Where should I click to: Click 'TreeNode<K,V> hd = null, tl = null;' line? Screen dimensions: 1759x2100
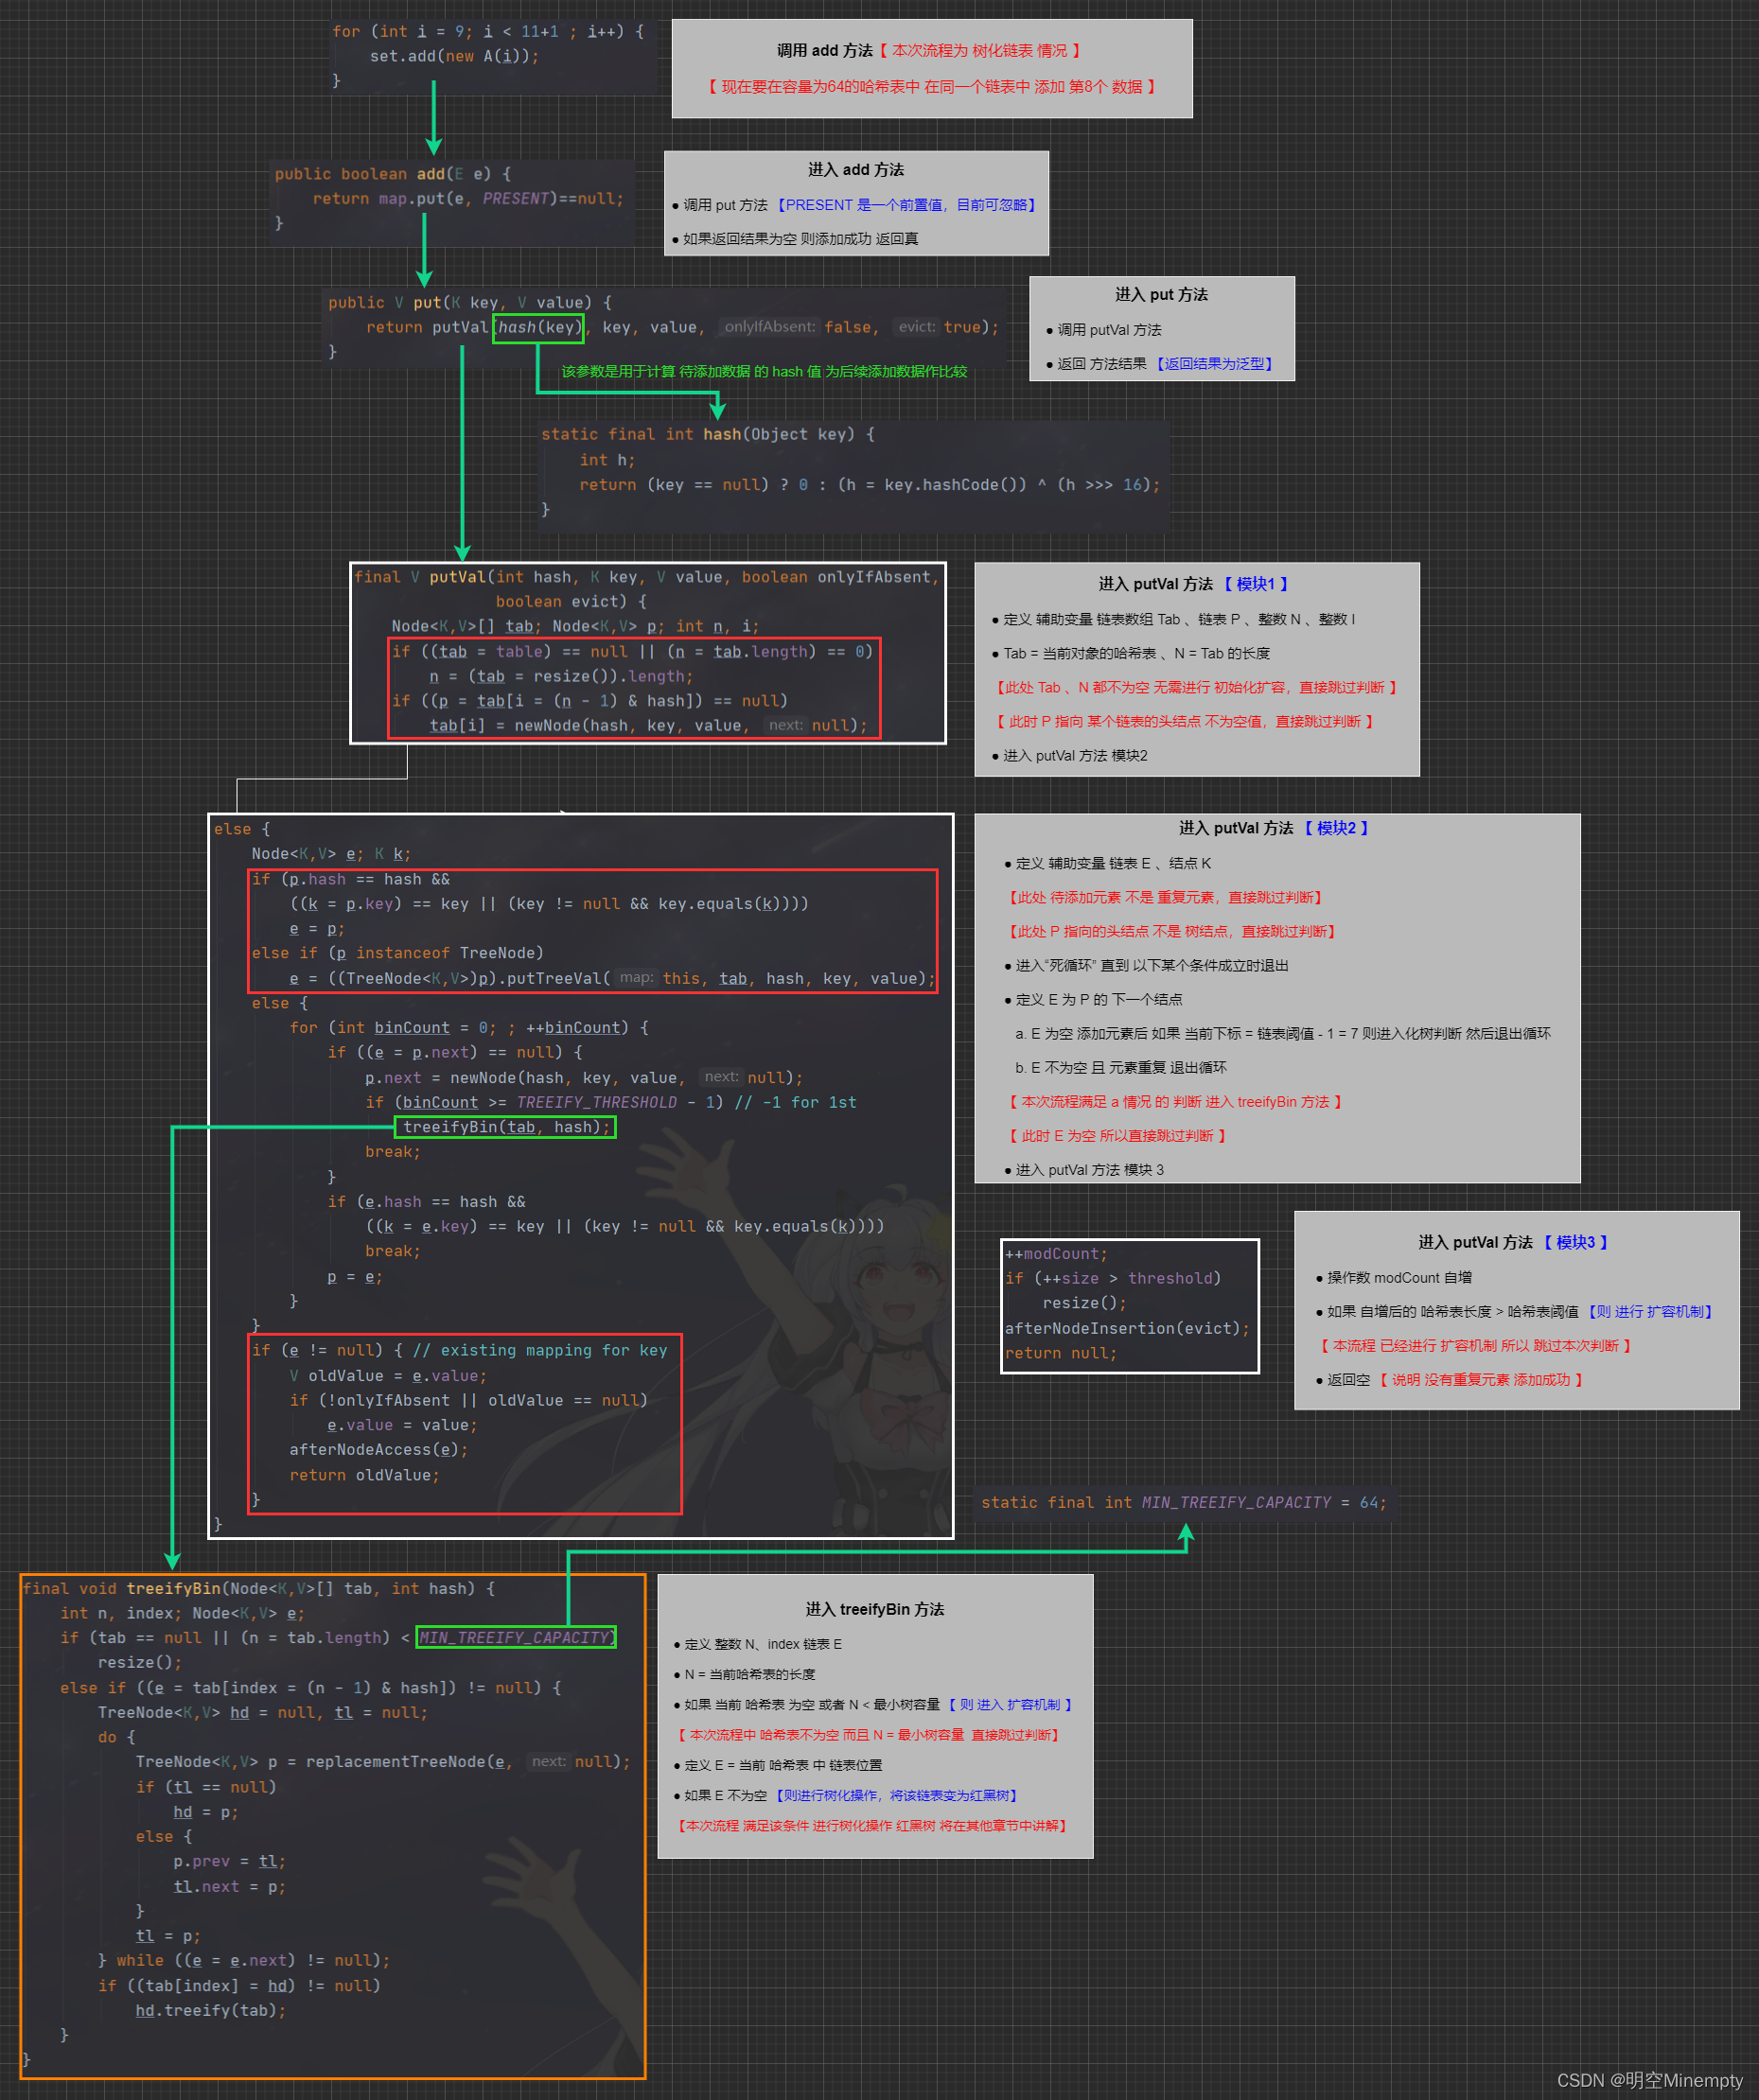click(263, 1713)
